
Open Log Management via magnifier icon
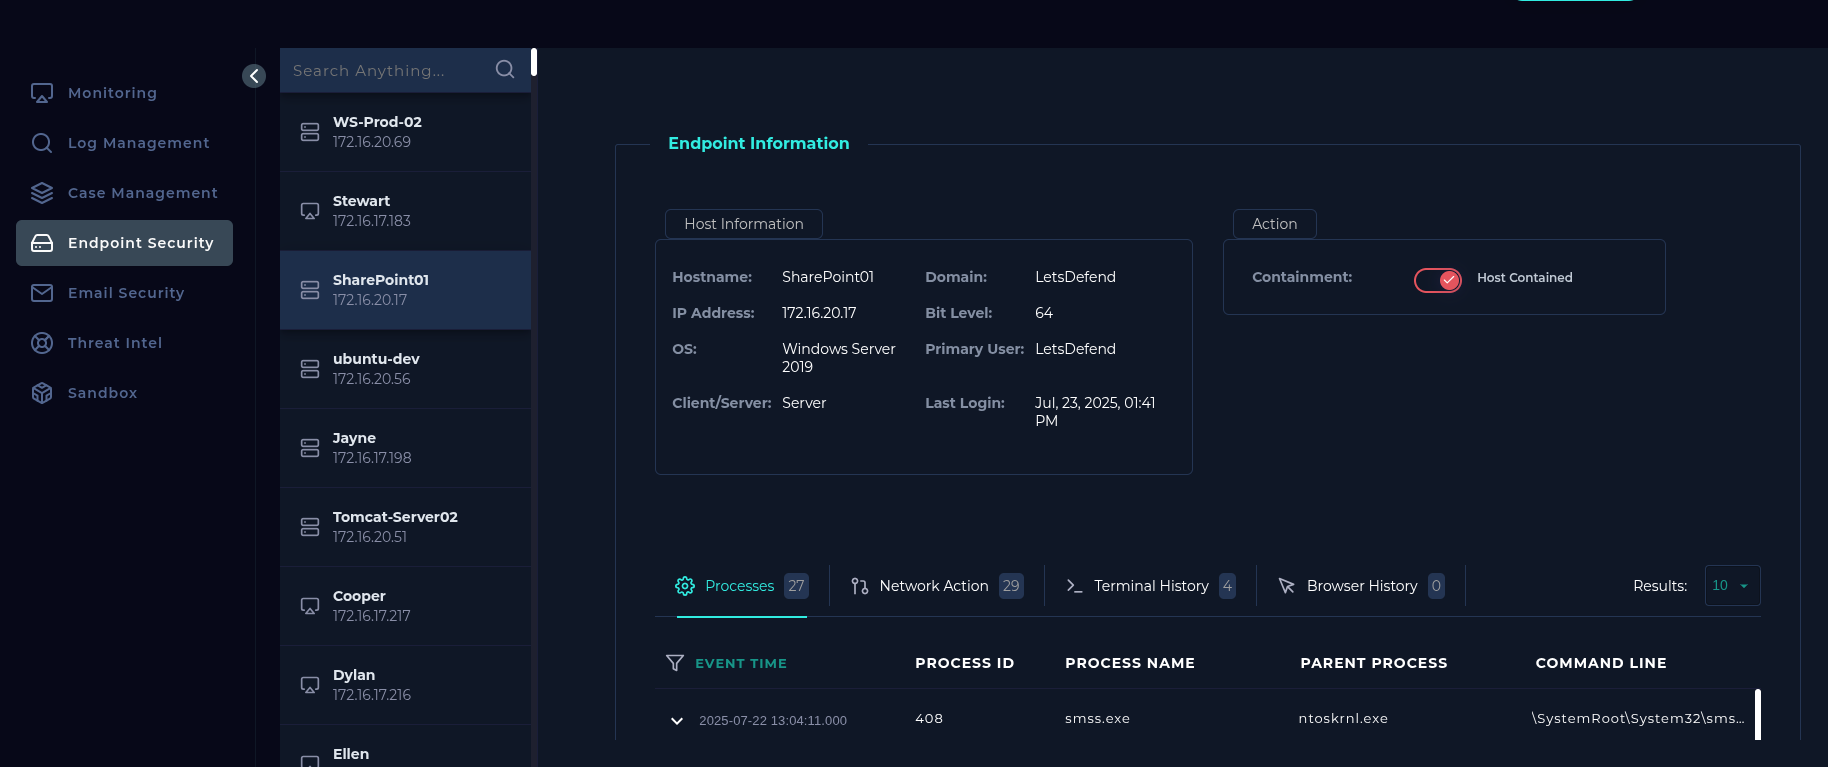point(42,143)
